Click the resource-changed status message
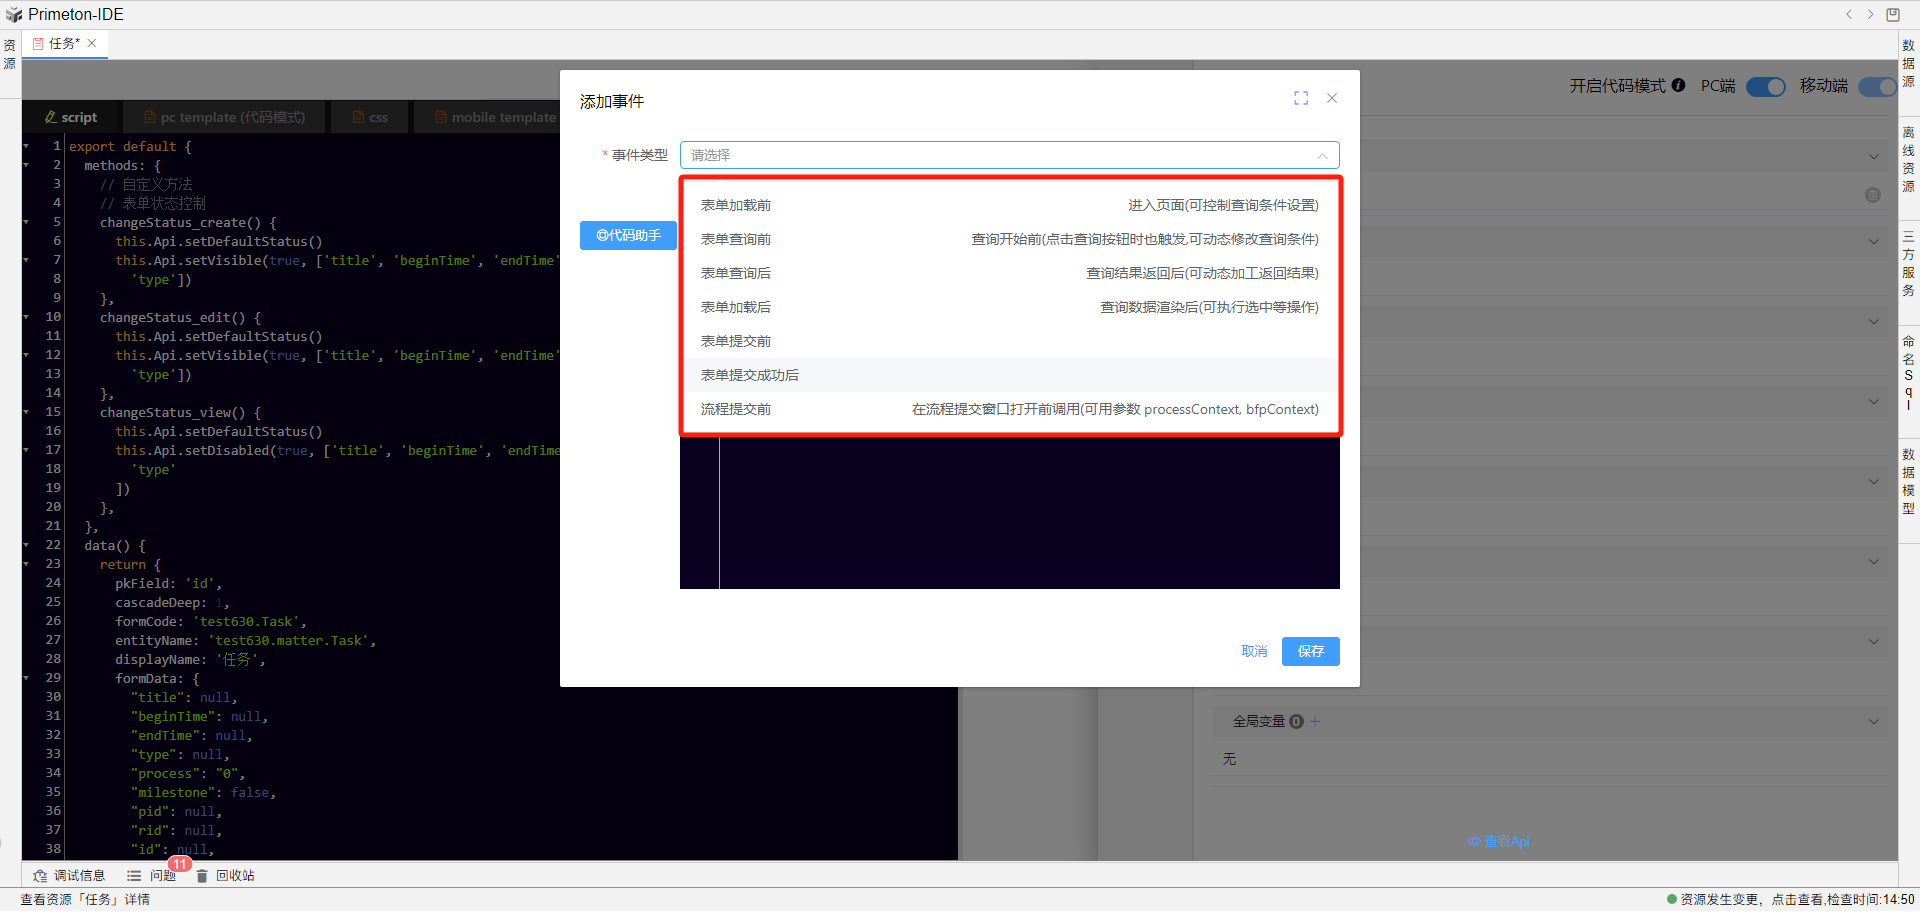This screenshot has height=912, width=1920. (1797, 899)
